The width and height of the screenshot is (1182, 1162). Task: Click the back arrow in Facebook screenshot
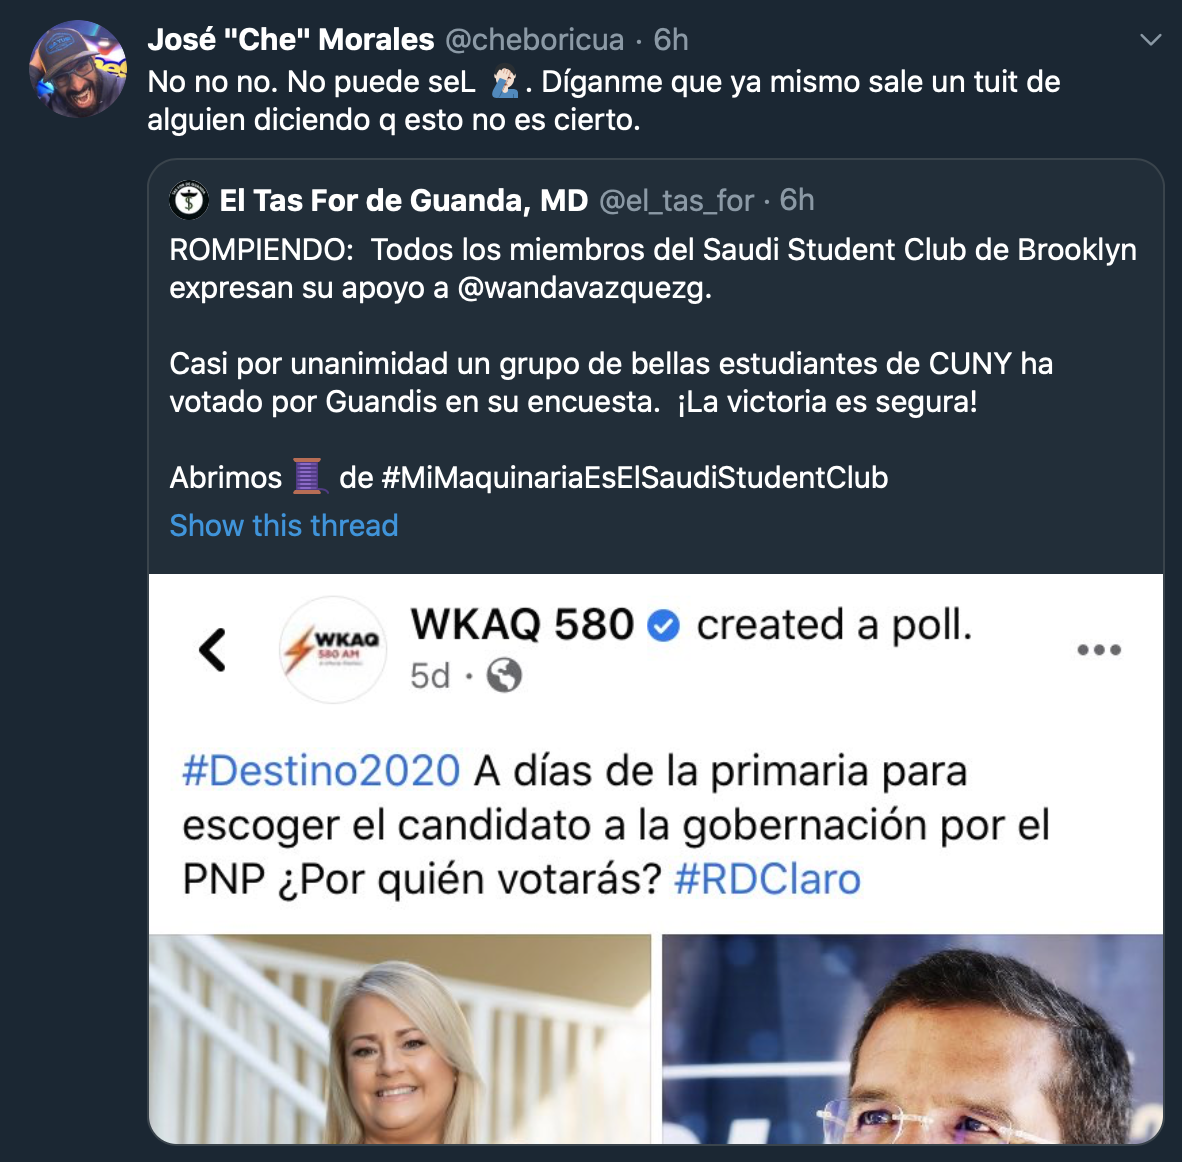point(213,649)
